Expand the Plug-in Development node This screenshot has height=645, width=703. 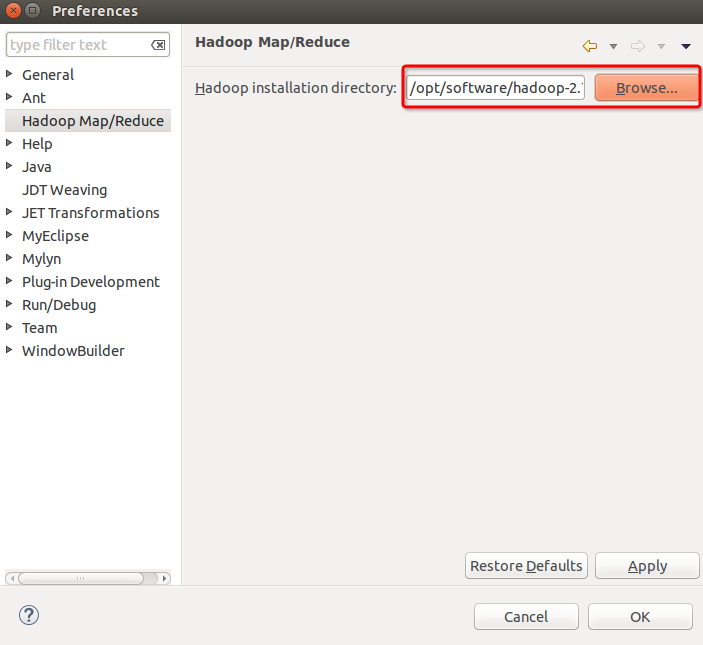[9, 281]
